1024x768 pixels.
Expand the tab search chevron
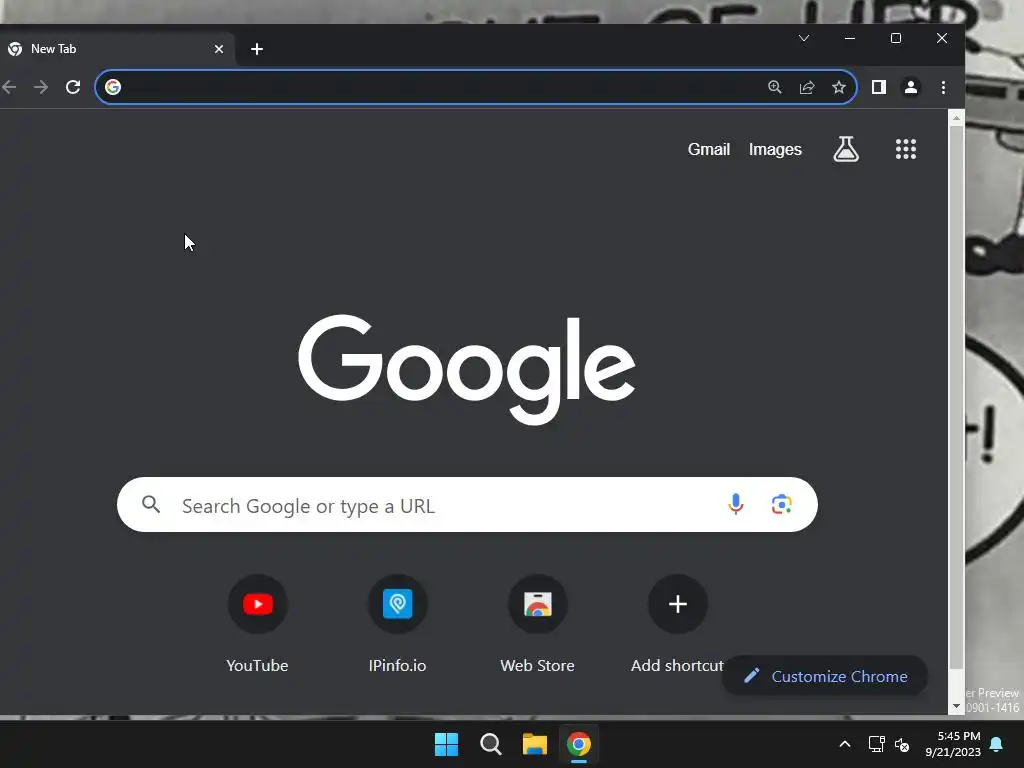[804, 38]
